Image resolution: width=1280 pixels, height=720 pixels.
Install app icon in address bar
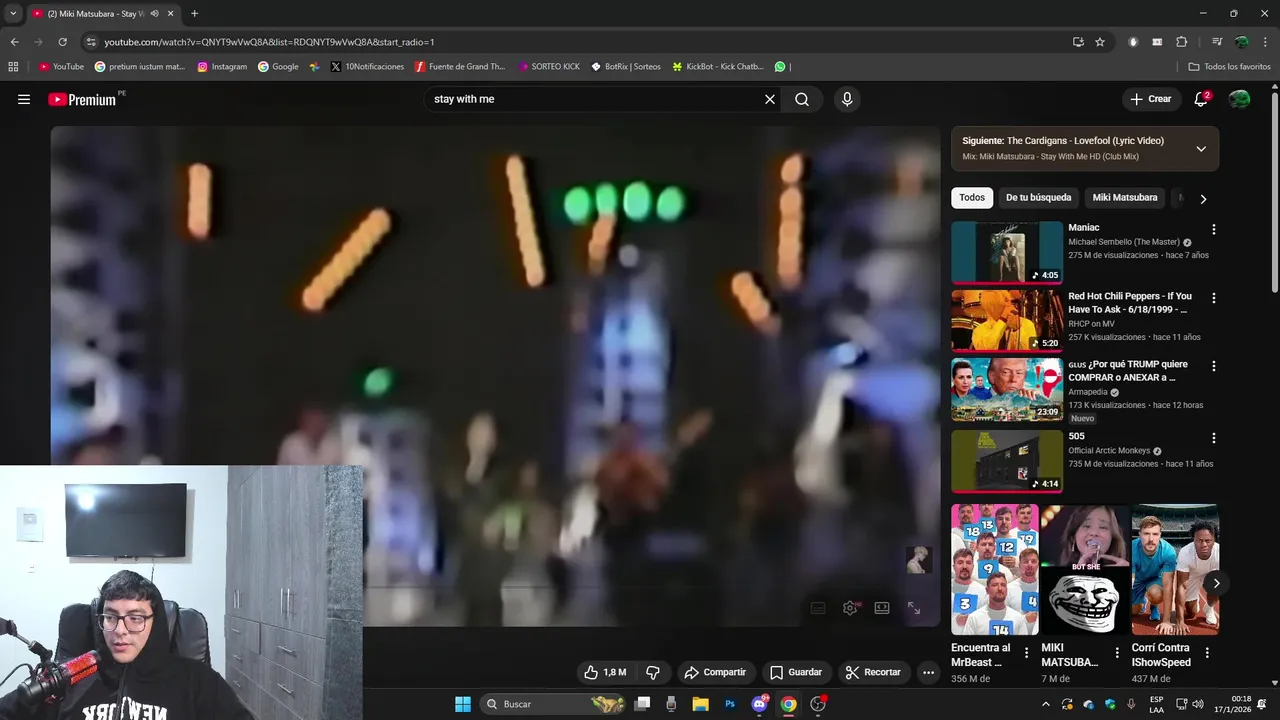pyautogui.click(x=1078, y=42)
